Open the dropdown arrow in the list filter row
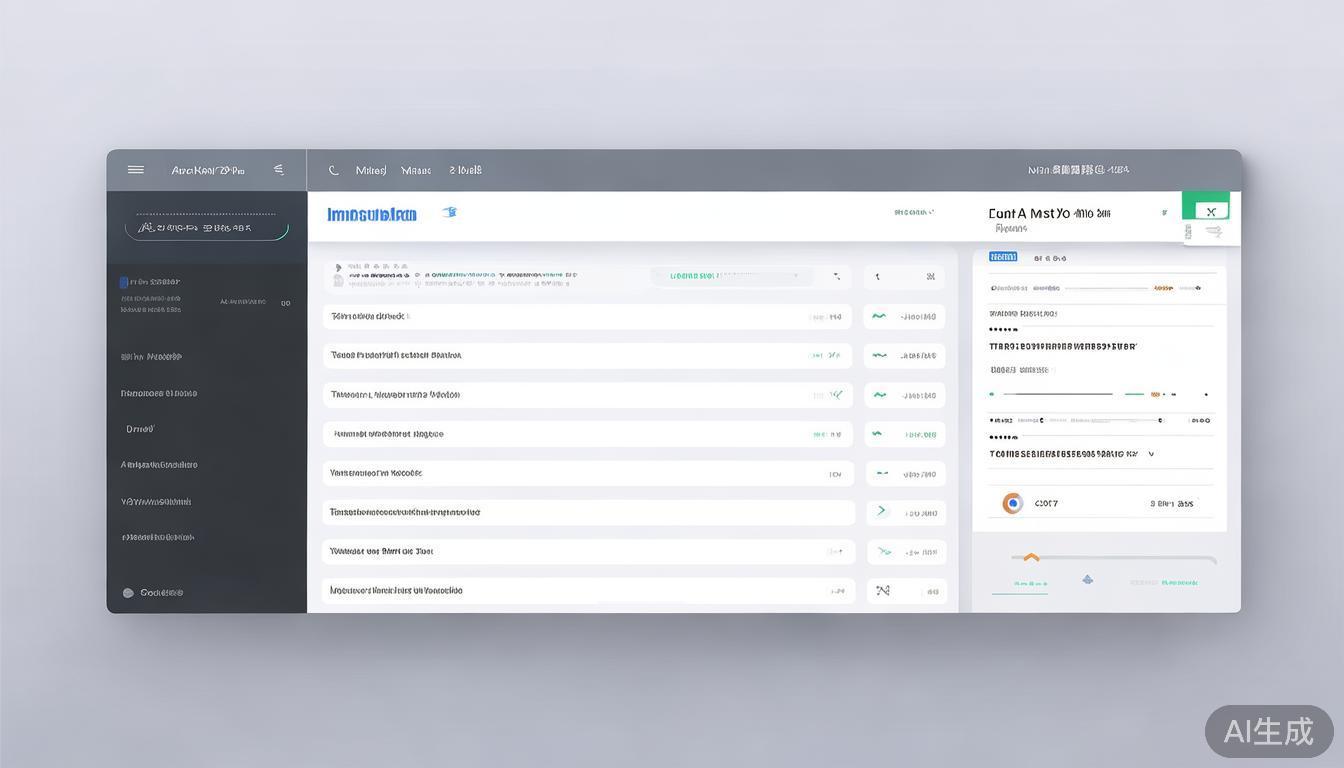 point(837,276)
